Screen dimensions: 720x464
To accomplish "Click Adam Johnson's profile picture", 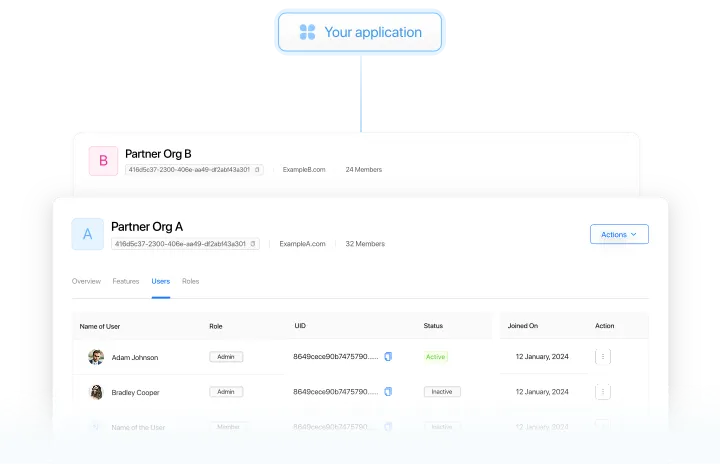I will [x=96, y=357].
